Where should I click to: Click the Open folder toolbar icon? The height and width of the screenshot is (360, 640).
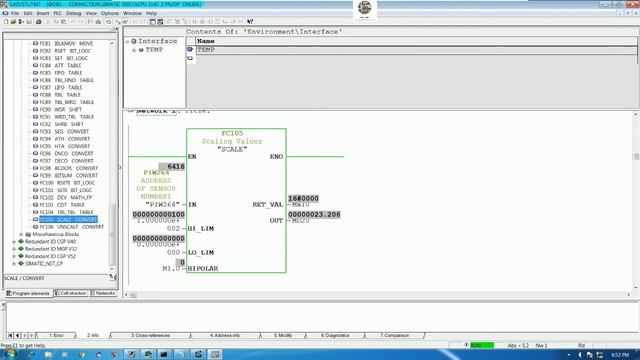click(x=13, y=22)
